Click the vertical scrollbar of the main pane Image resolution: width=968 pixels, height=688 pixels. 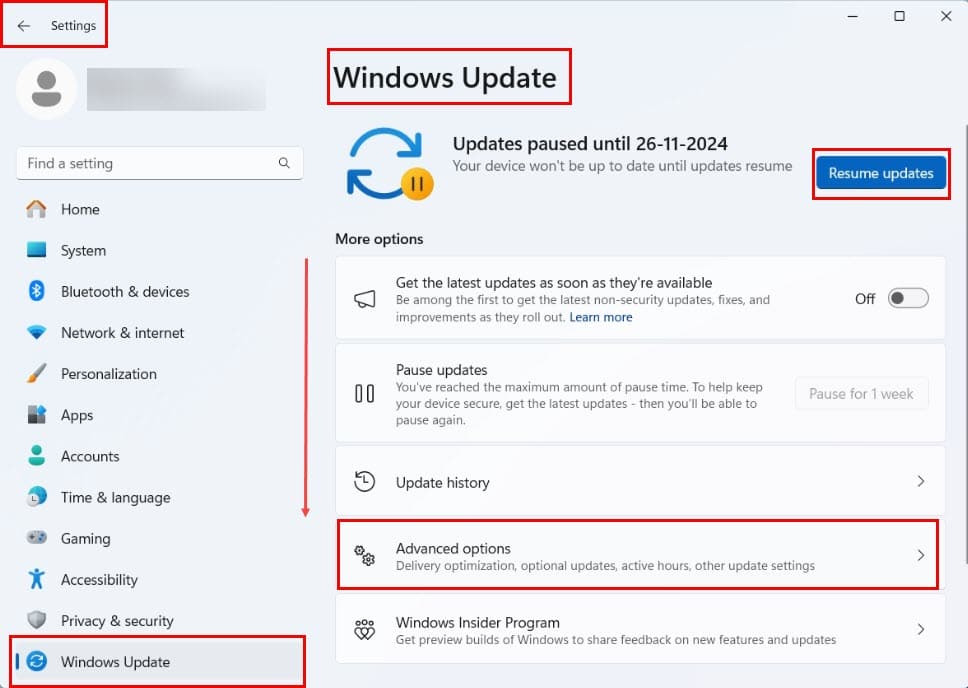coord(965,344)
